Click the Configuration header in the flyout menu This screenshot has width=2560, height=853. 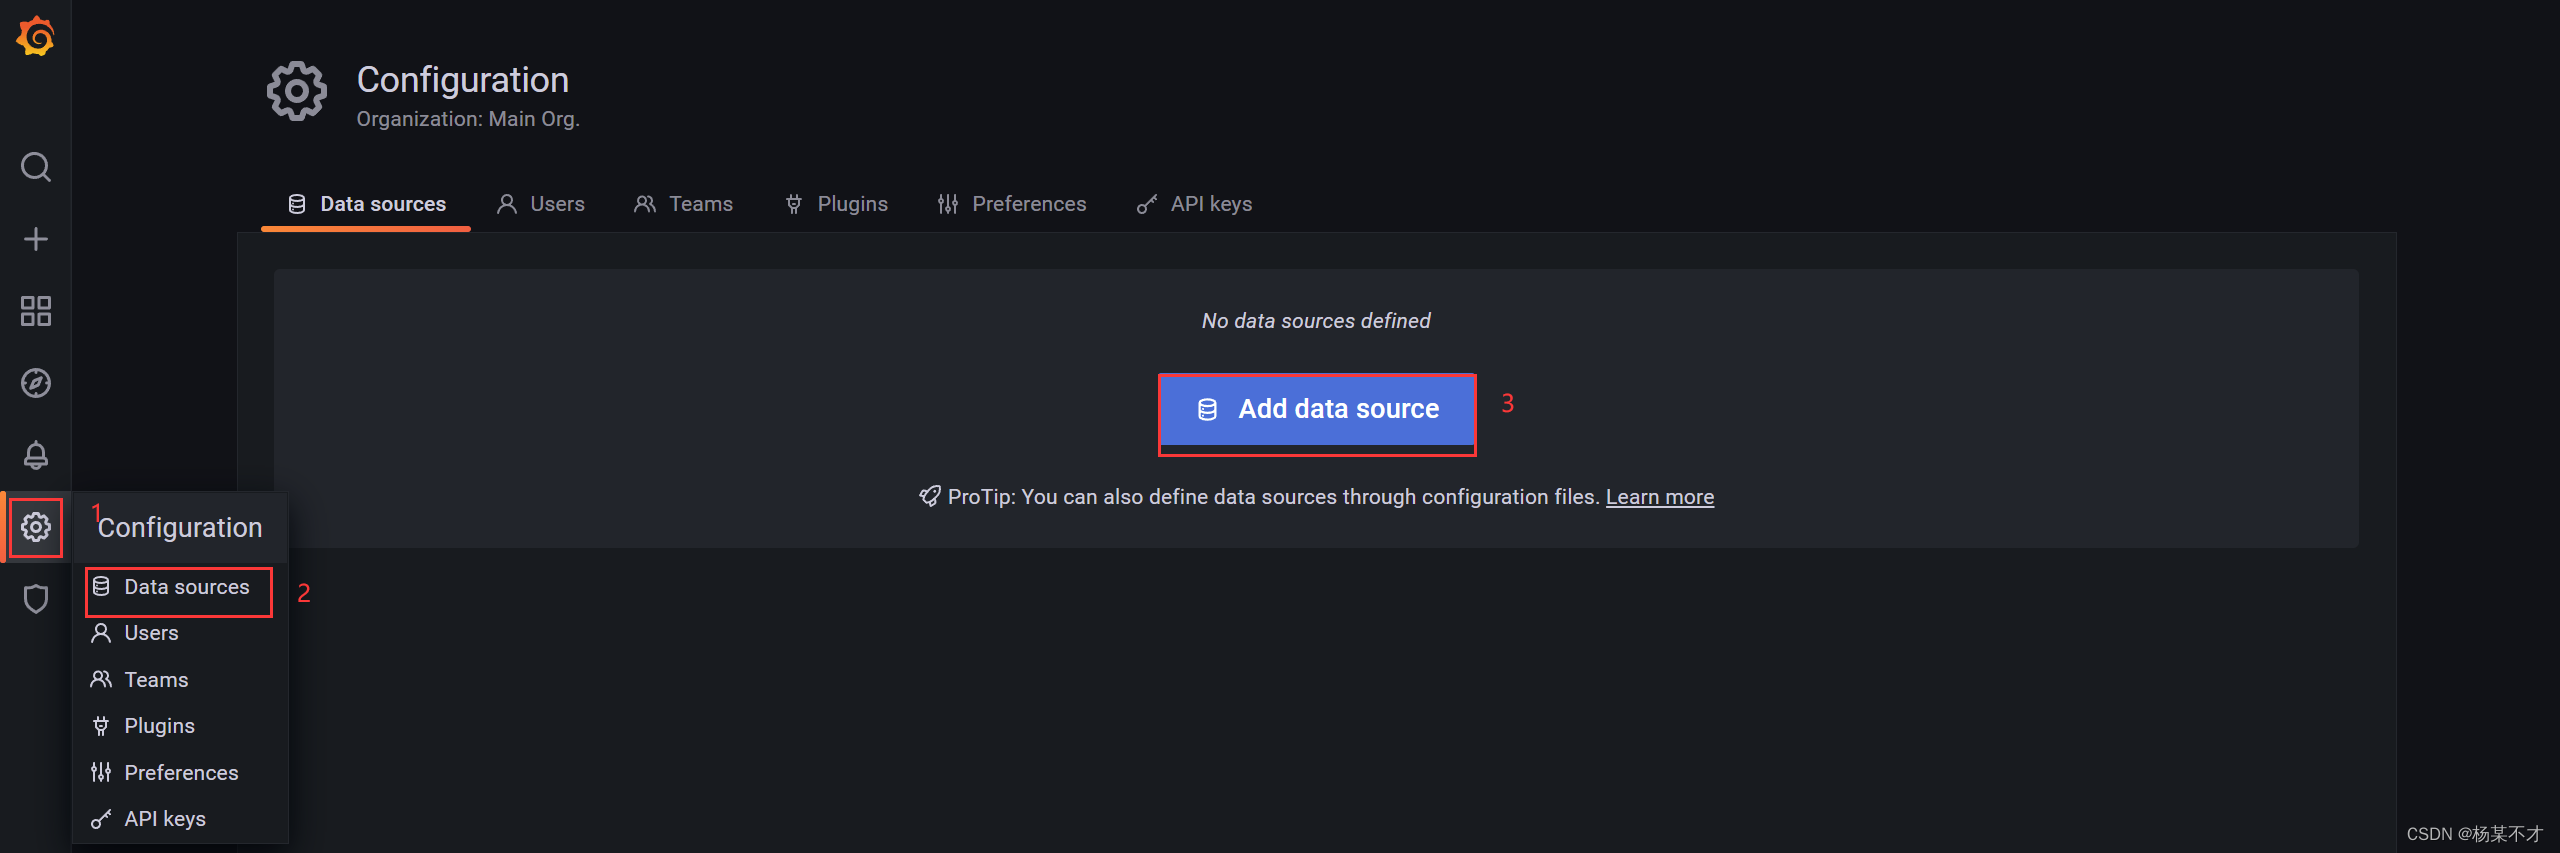[x=180, y=527]
